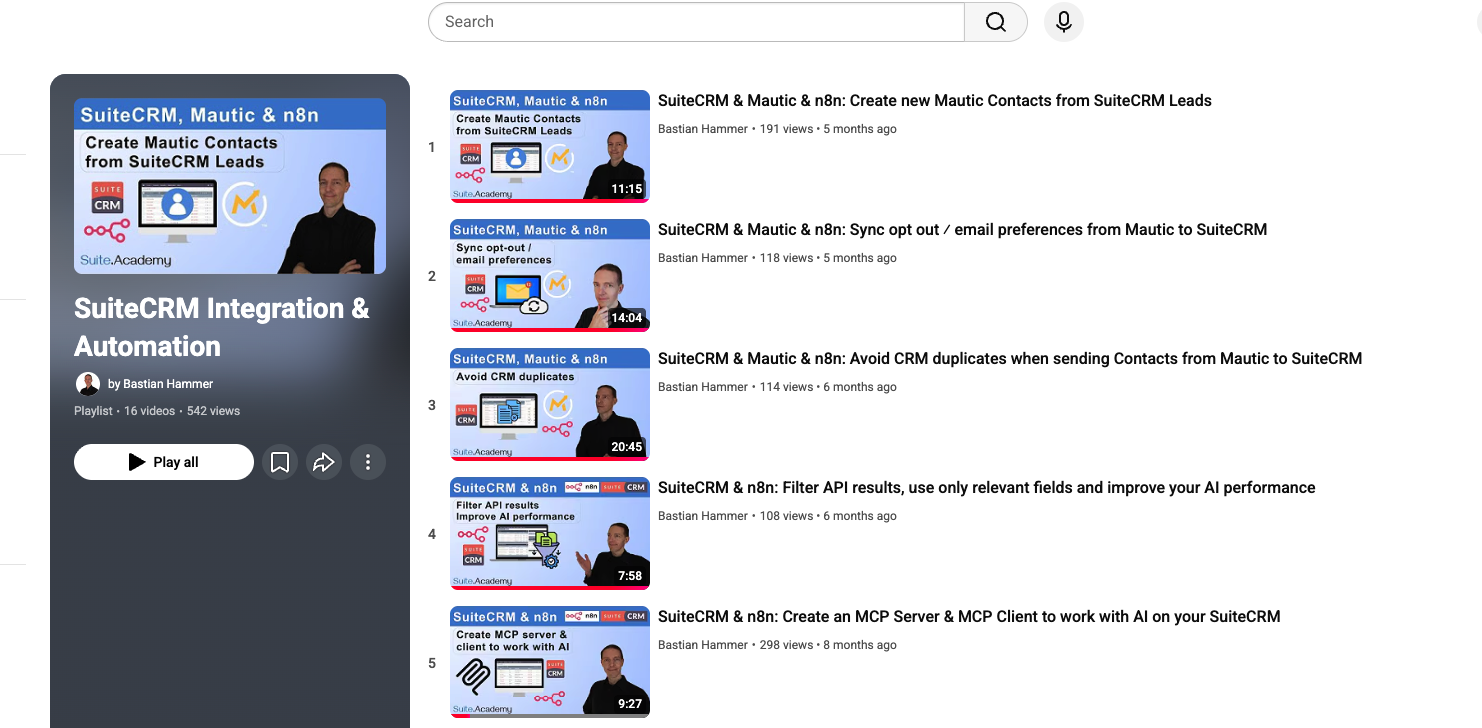Click Bastian Hammer under the 118 views video
Image resolution: width=1482 pixels, height=728 pixels.
[x=703, y=258]
